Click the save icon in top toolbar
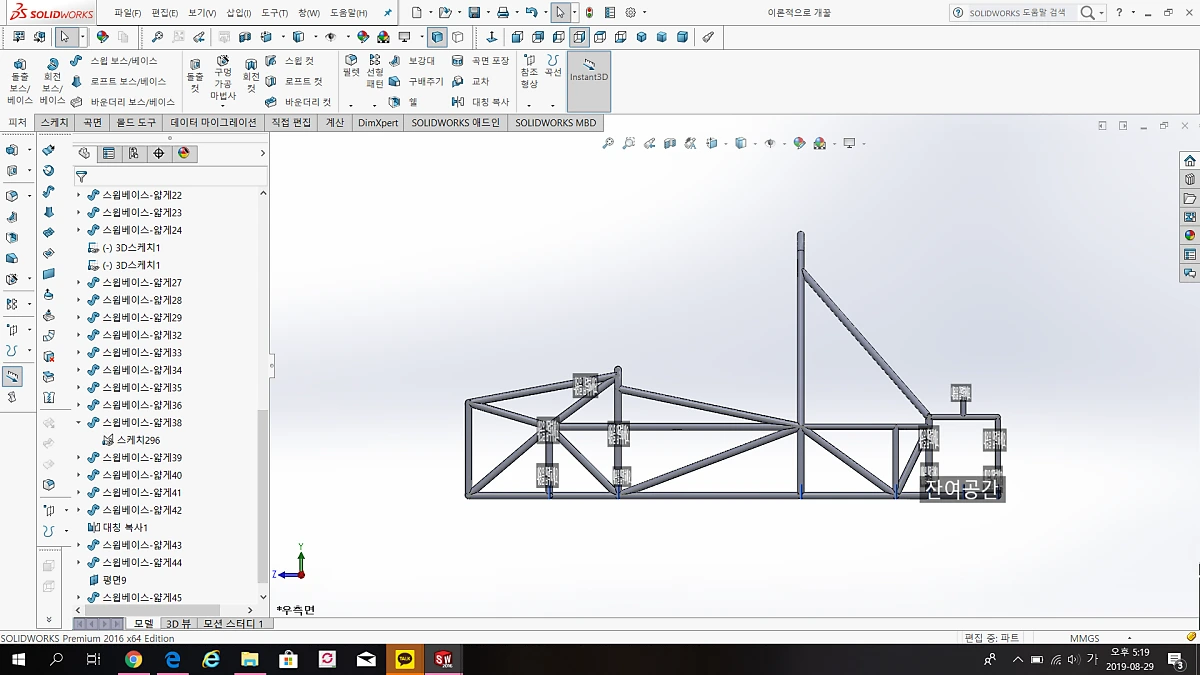The width and height of the screenshot is (1200, 675). point(474,13)
